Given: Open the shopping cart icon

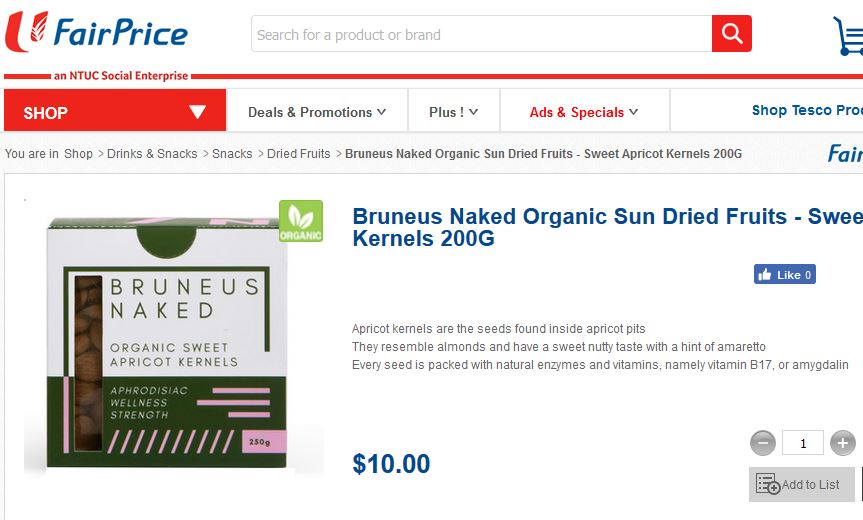Looking at the screenshot, I should [x=848, y=36].
